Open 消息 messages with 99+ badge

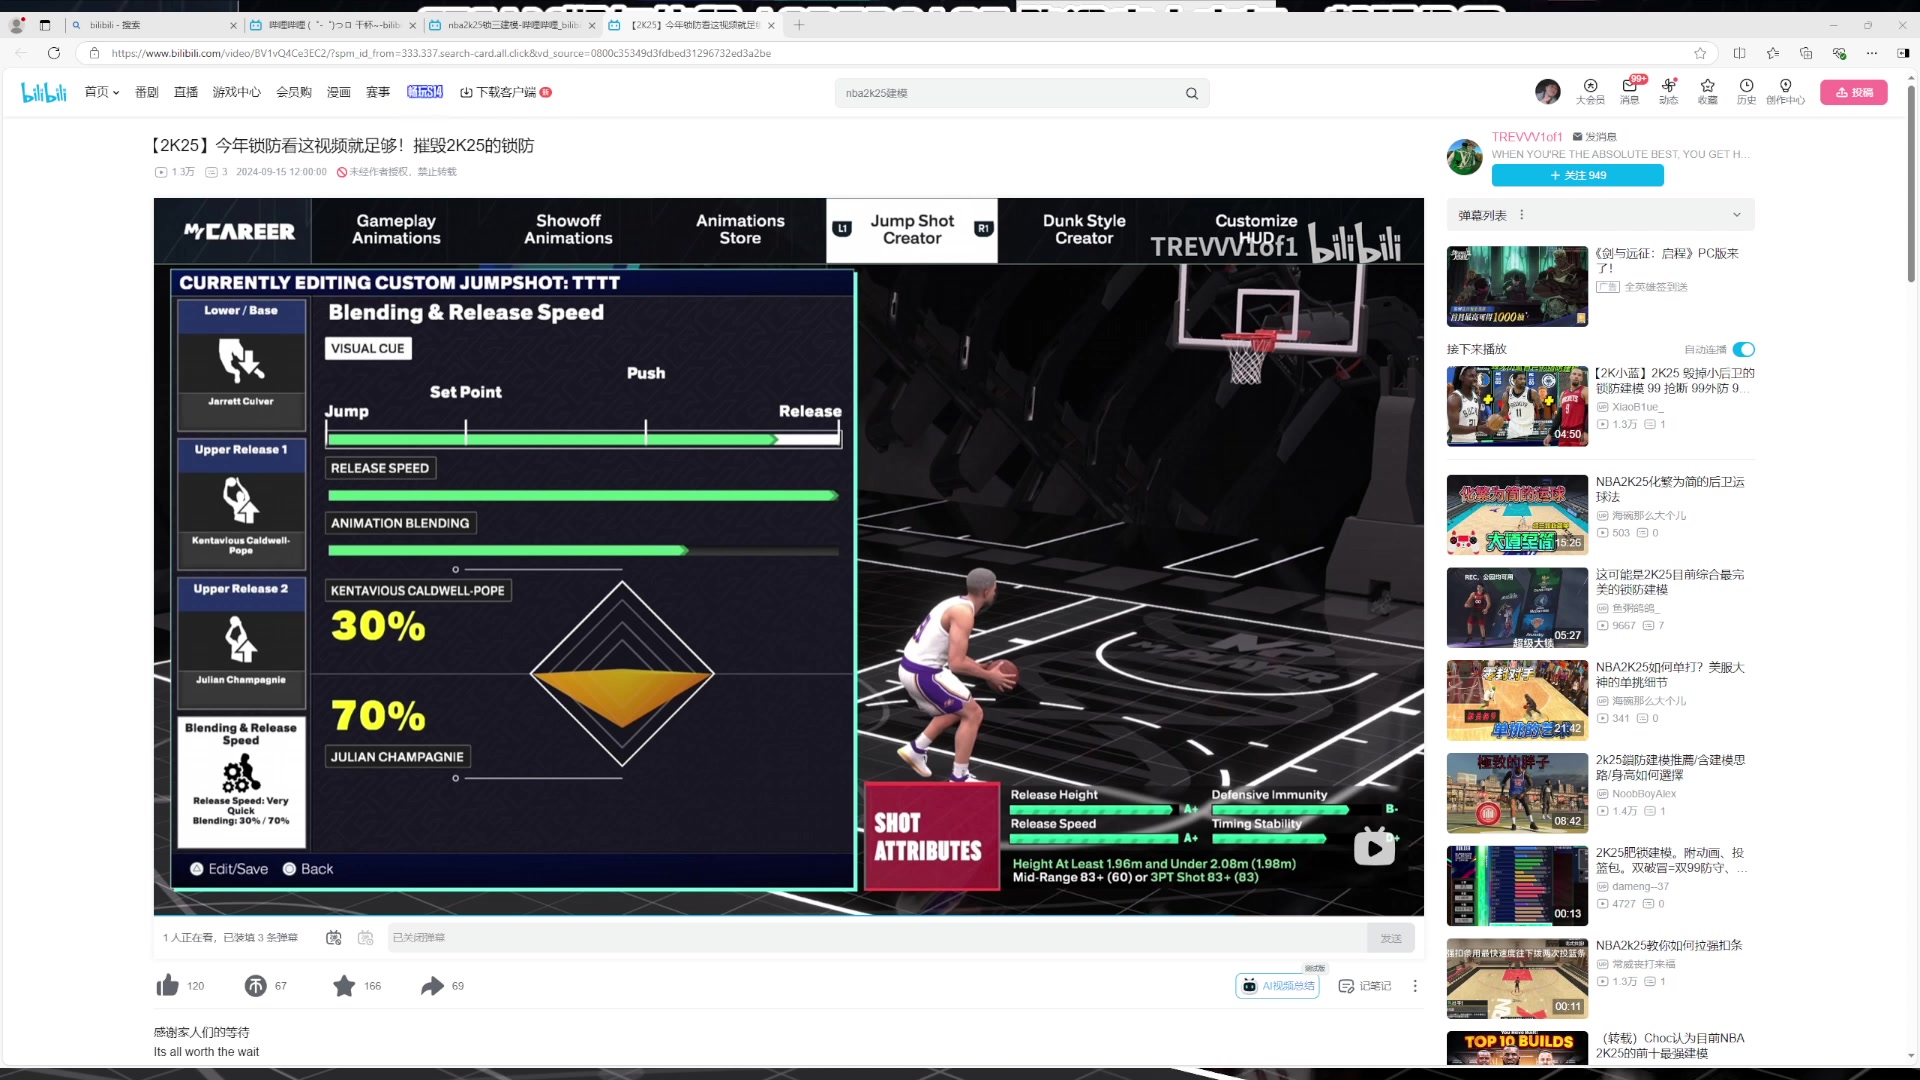point(1630,92)
